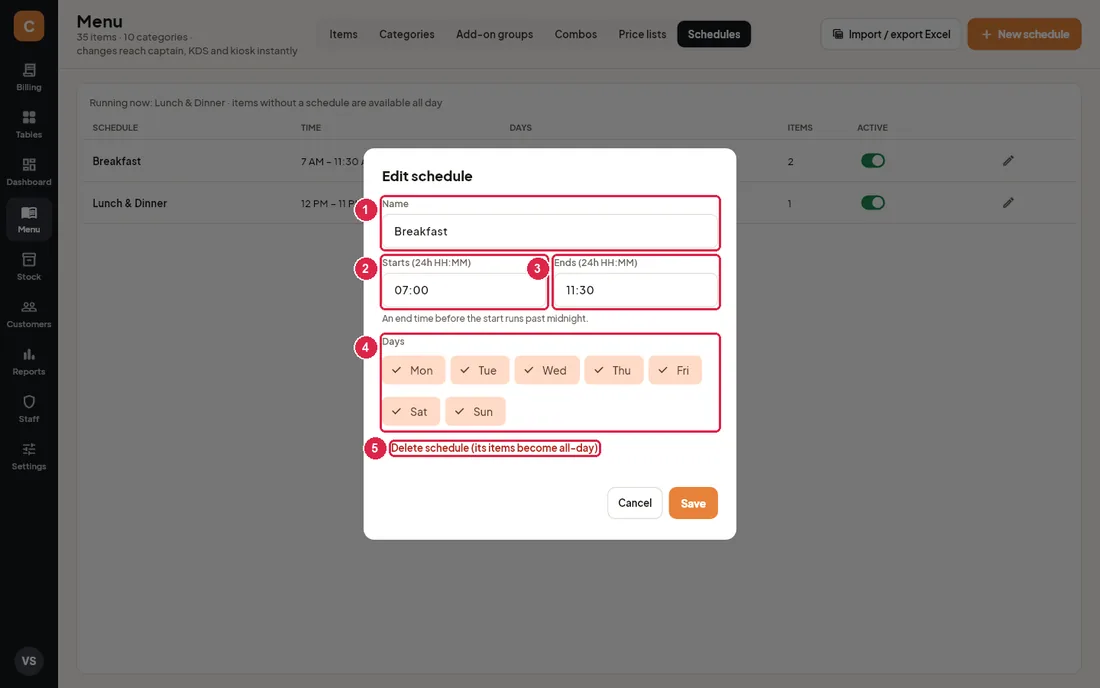Image resolution: width=1100 pixels, height=688 pixels.
Task: Open Settings in the sidebar
Action: coord(29,457)
